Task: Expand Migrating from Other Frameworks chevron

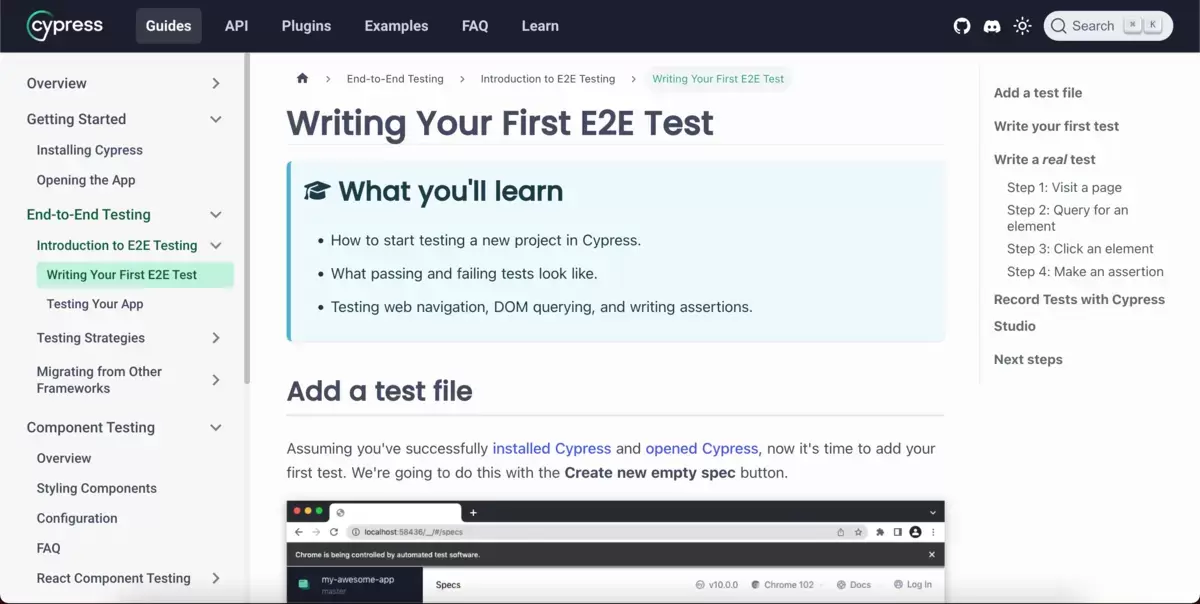Action: [x=215, y=380]
